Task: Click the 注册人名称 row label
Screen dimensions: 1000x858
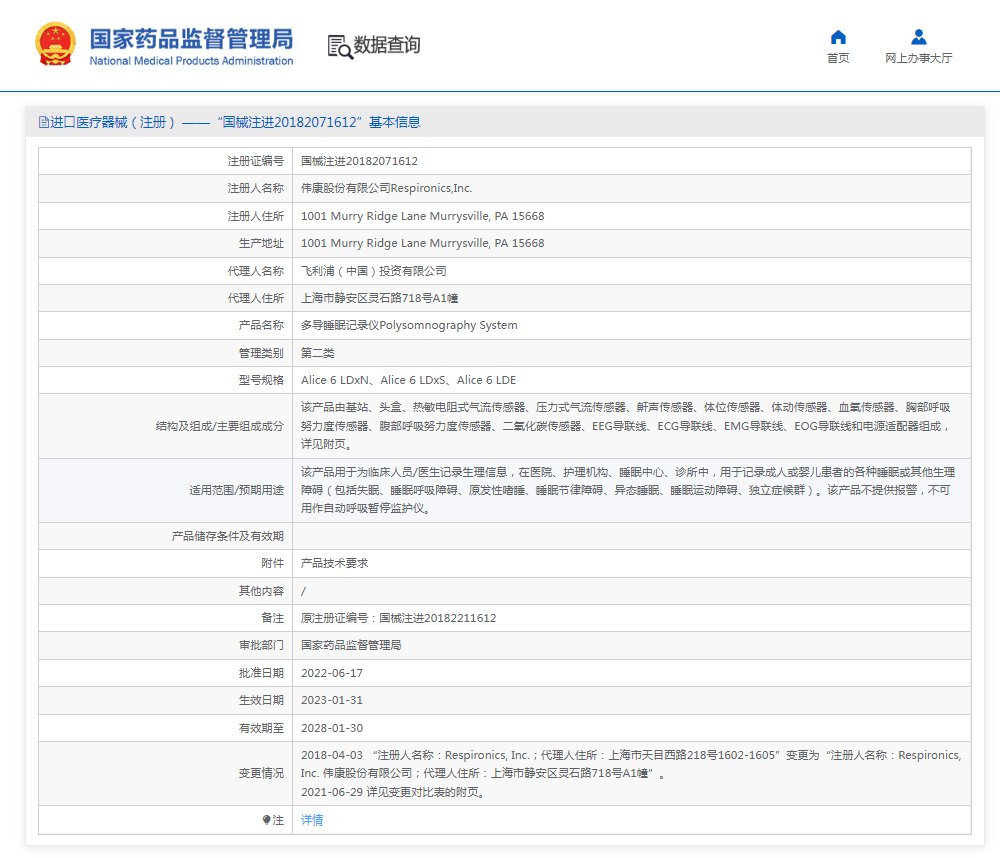Action: click(x=256, y=188)
